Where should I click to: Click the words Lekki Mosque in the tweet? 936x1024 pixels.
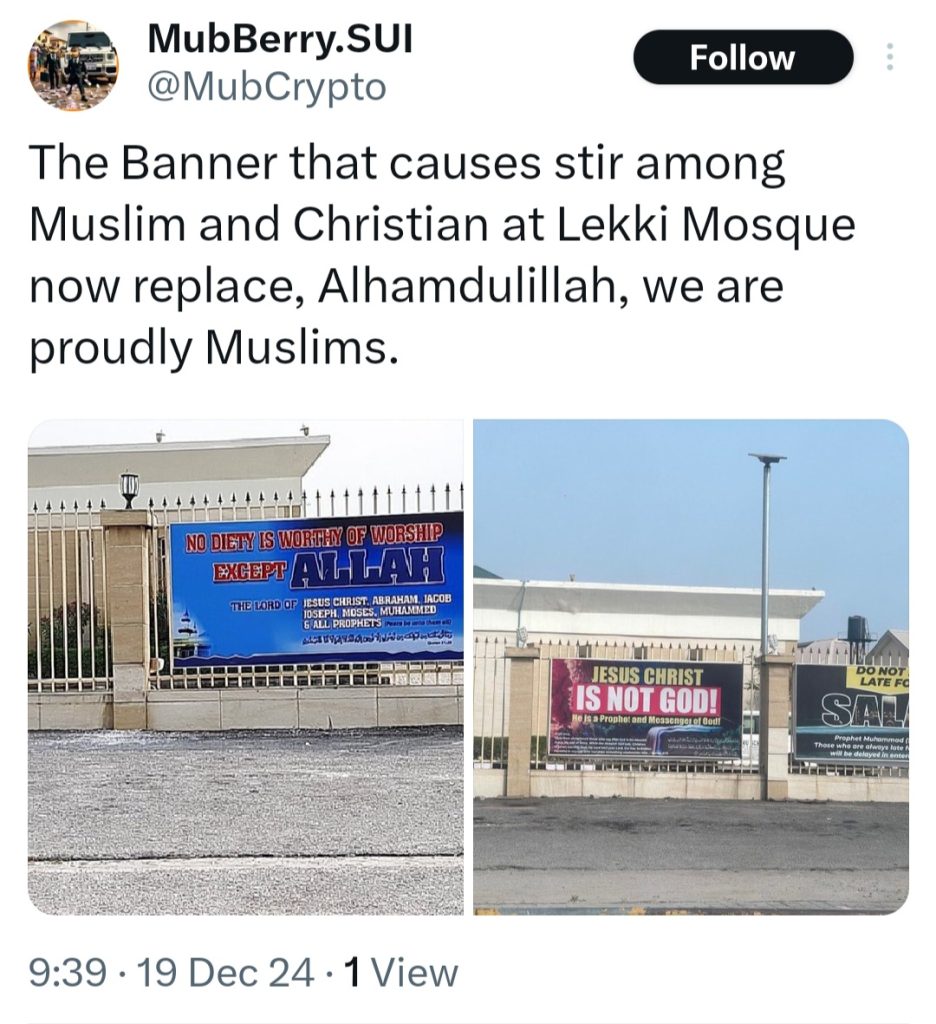(x=734, y=225)
